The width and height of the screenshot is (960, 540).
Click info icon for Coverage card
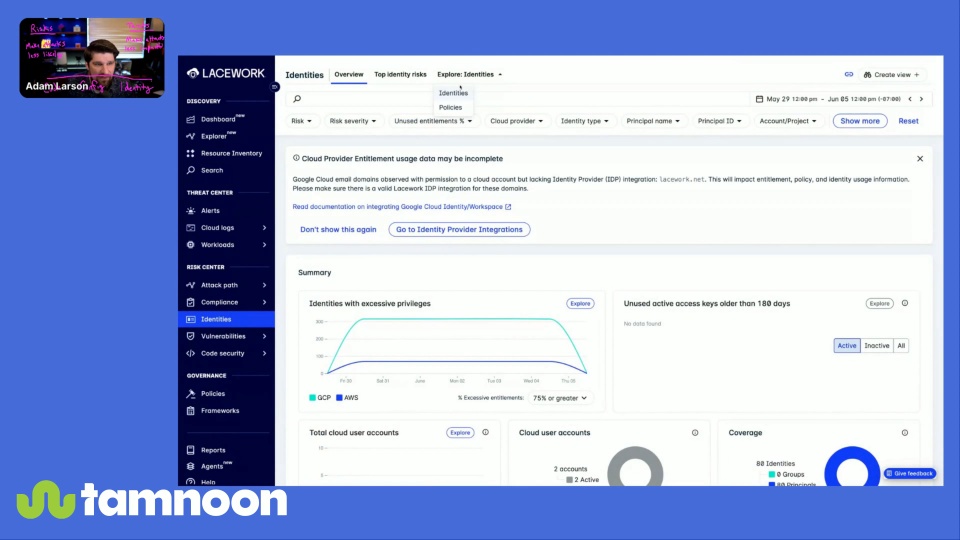pyautogui.click(x=905, y=433)
